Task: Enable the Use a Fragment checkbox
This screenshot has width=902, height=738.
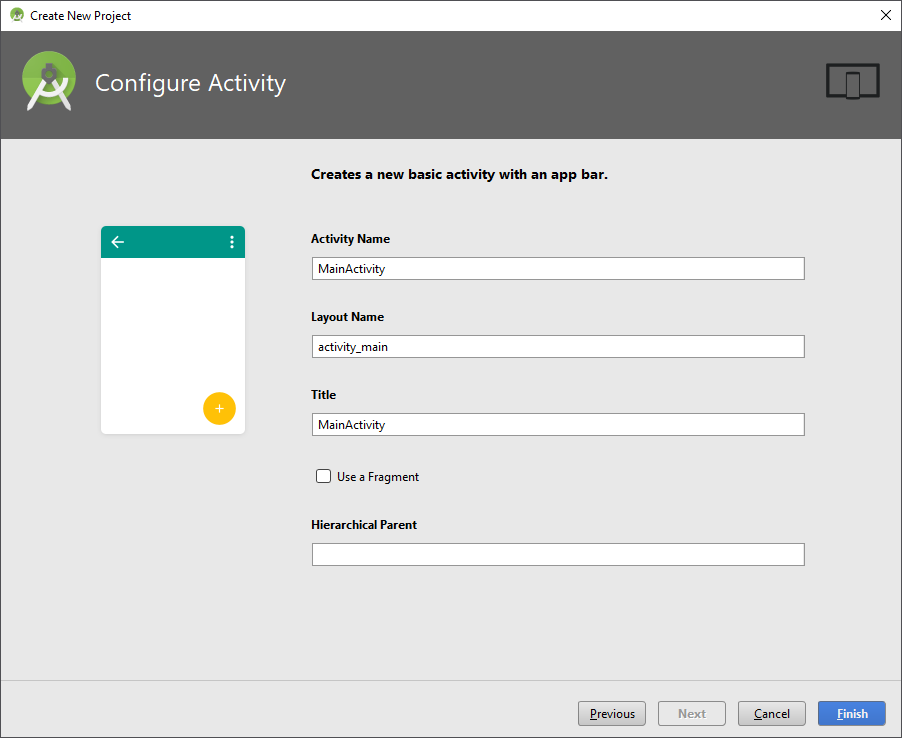Action: coord(323,476)
